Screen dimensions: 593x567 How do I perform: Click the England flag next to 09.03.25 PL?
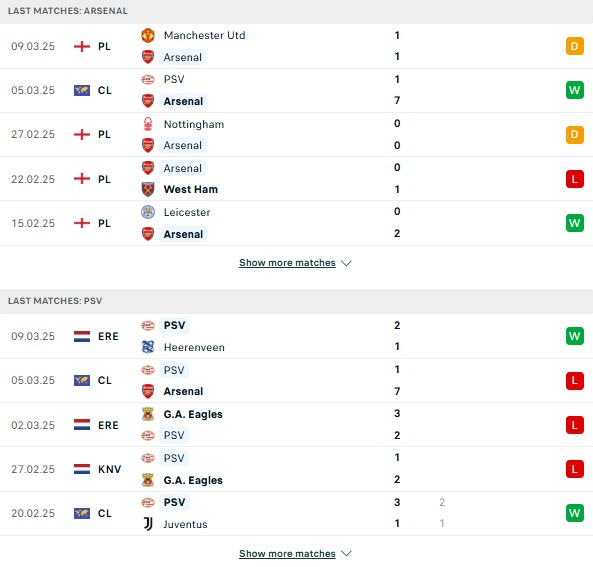[x=82, y=46]
